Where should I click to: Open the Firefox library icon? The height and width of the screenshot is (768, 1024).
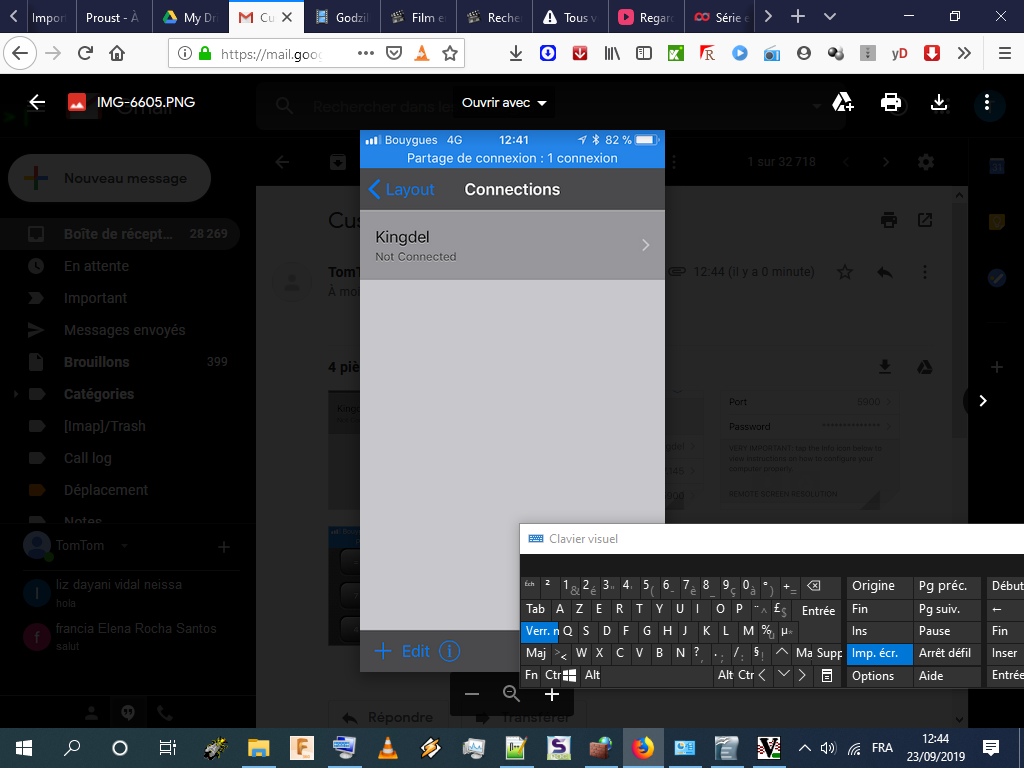click(x=612, y=54)
